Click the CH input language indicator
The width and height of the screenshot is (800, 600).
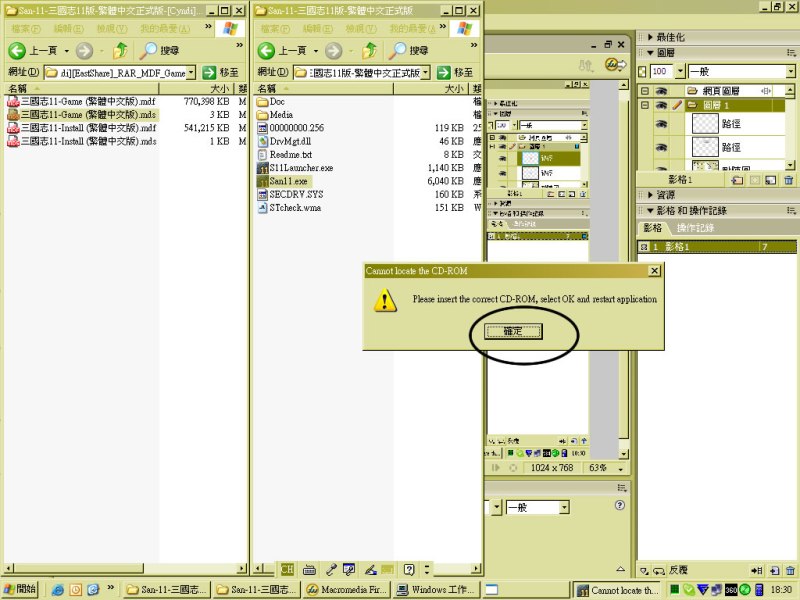pyautogui.click(x=287, y=569)
